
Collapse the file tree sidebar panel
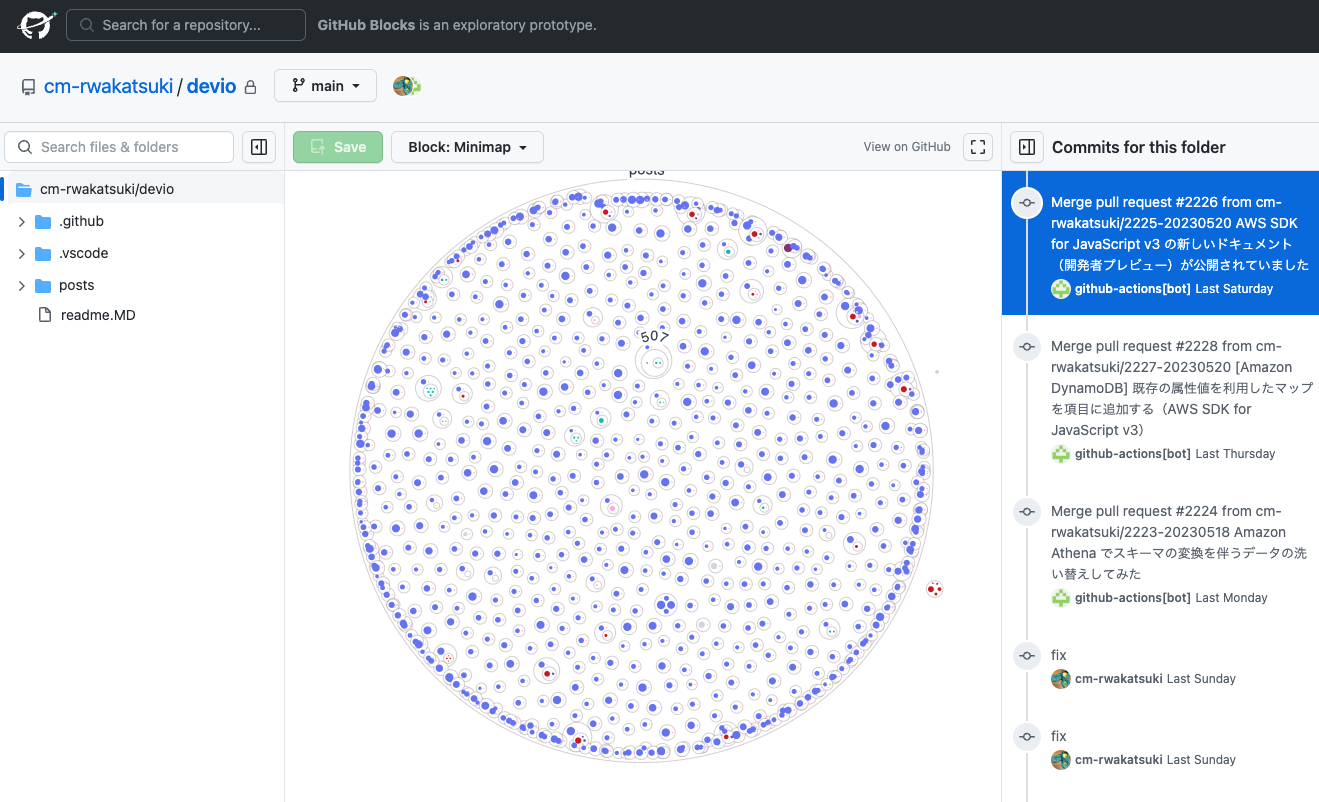(259, 146)
